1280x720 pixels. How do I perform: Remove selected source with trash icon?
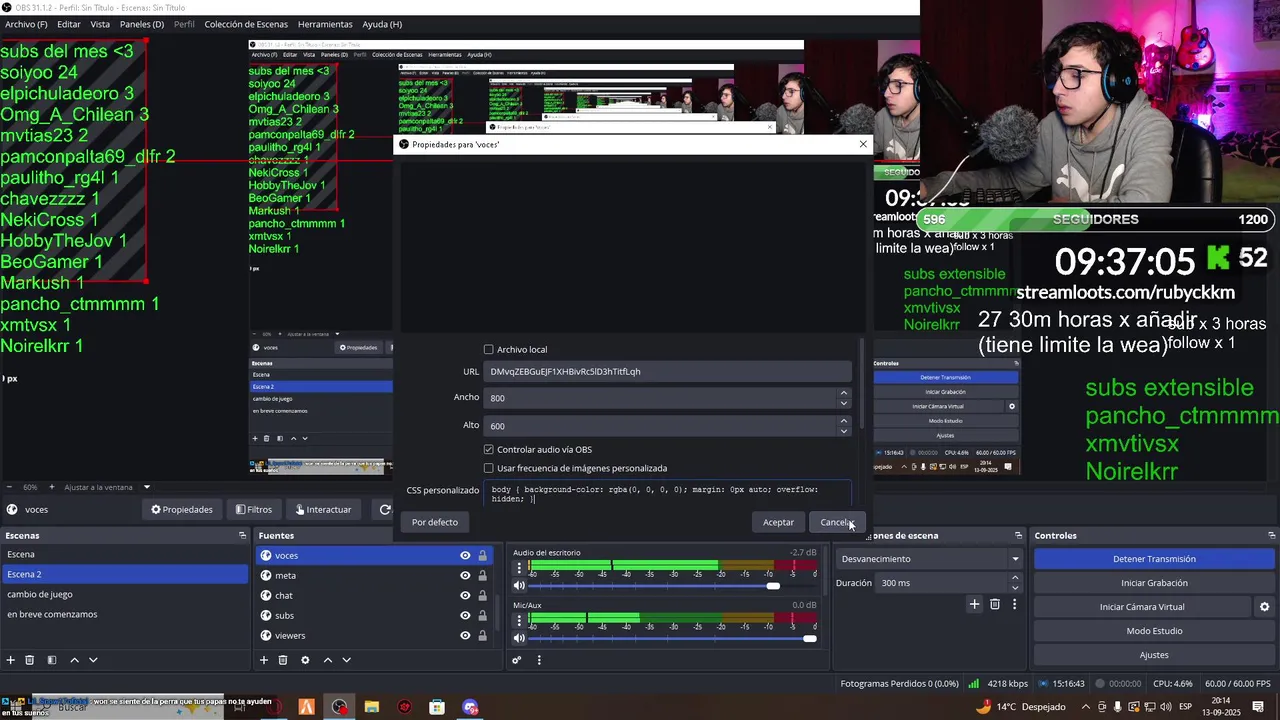pyautogui.click(x=283, y=660)
